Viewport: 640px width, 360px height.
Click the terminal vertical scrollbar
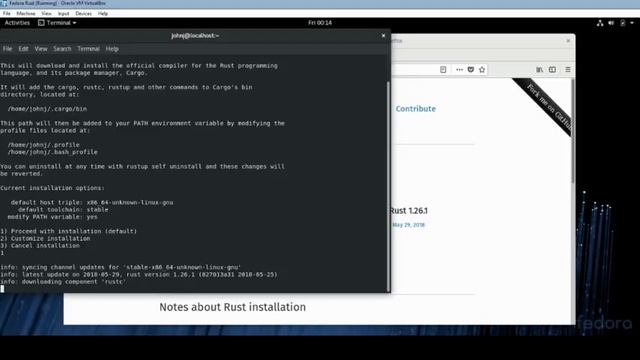point(388,186)
